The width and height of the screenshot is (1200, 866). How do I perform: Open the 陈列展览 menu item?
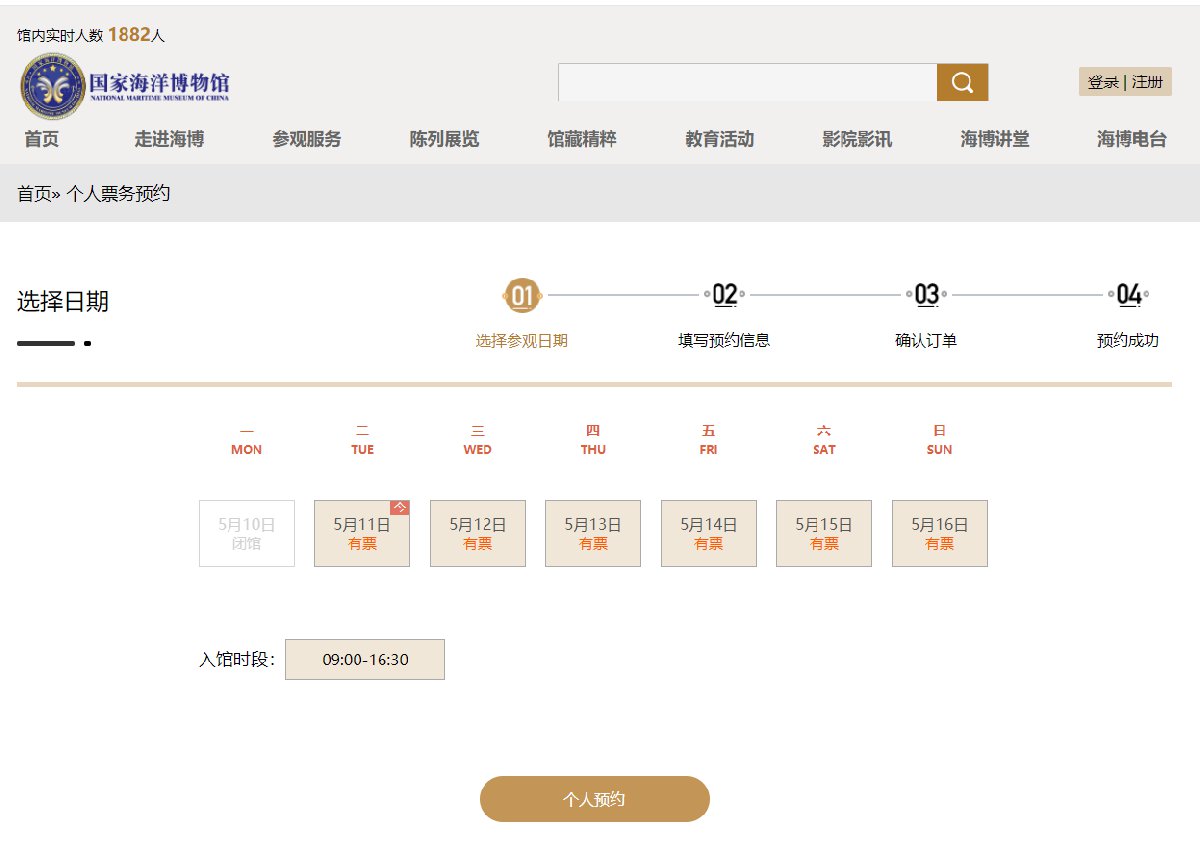pos(444,140)
